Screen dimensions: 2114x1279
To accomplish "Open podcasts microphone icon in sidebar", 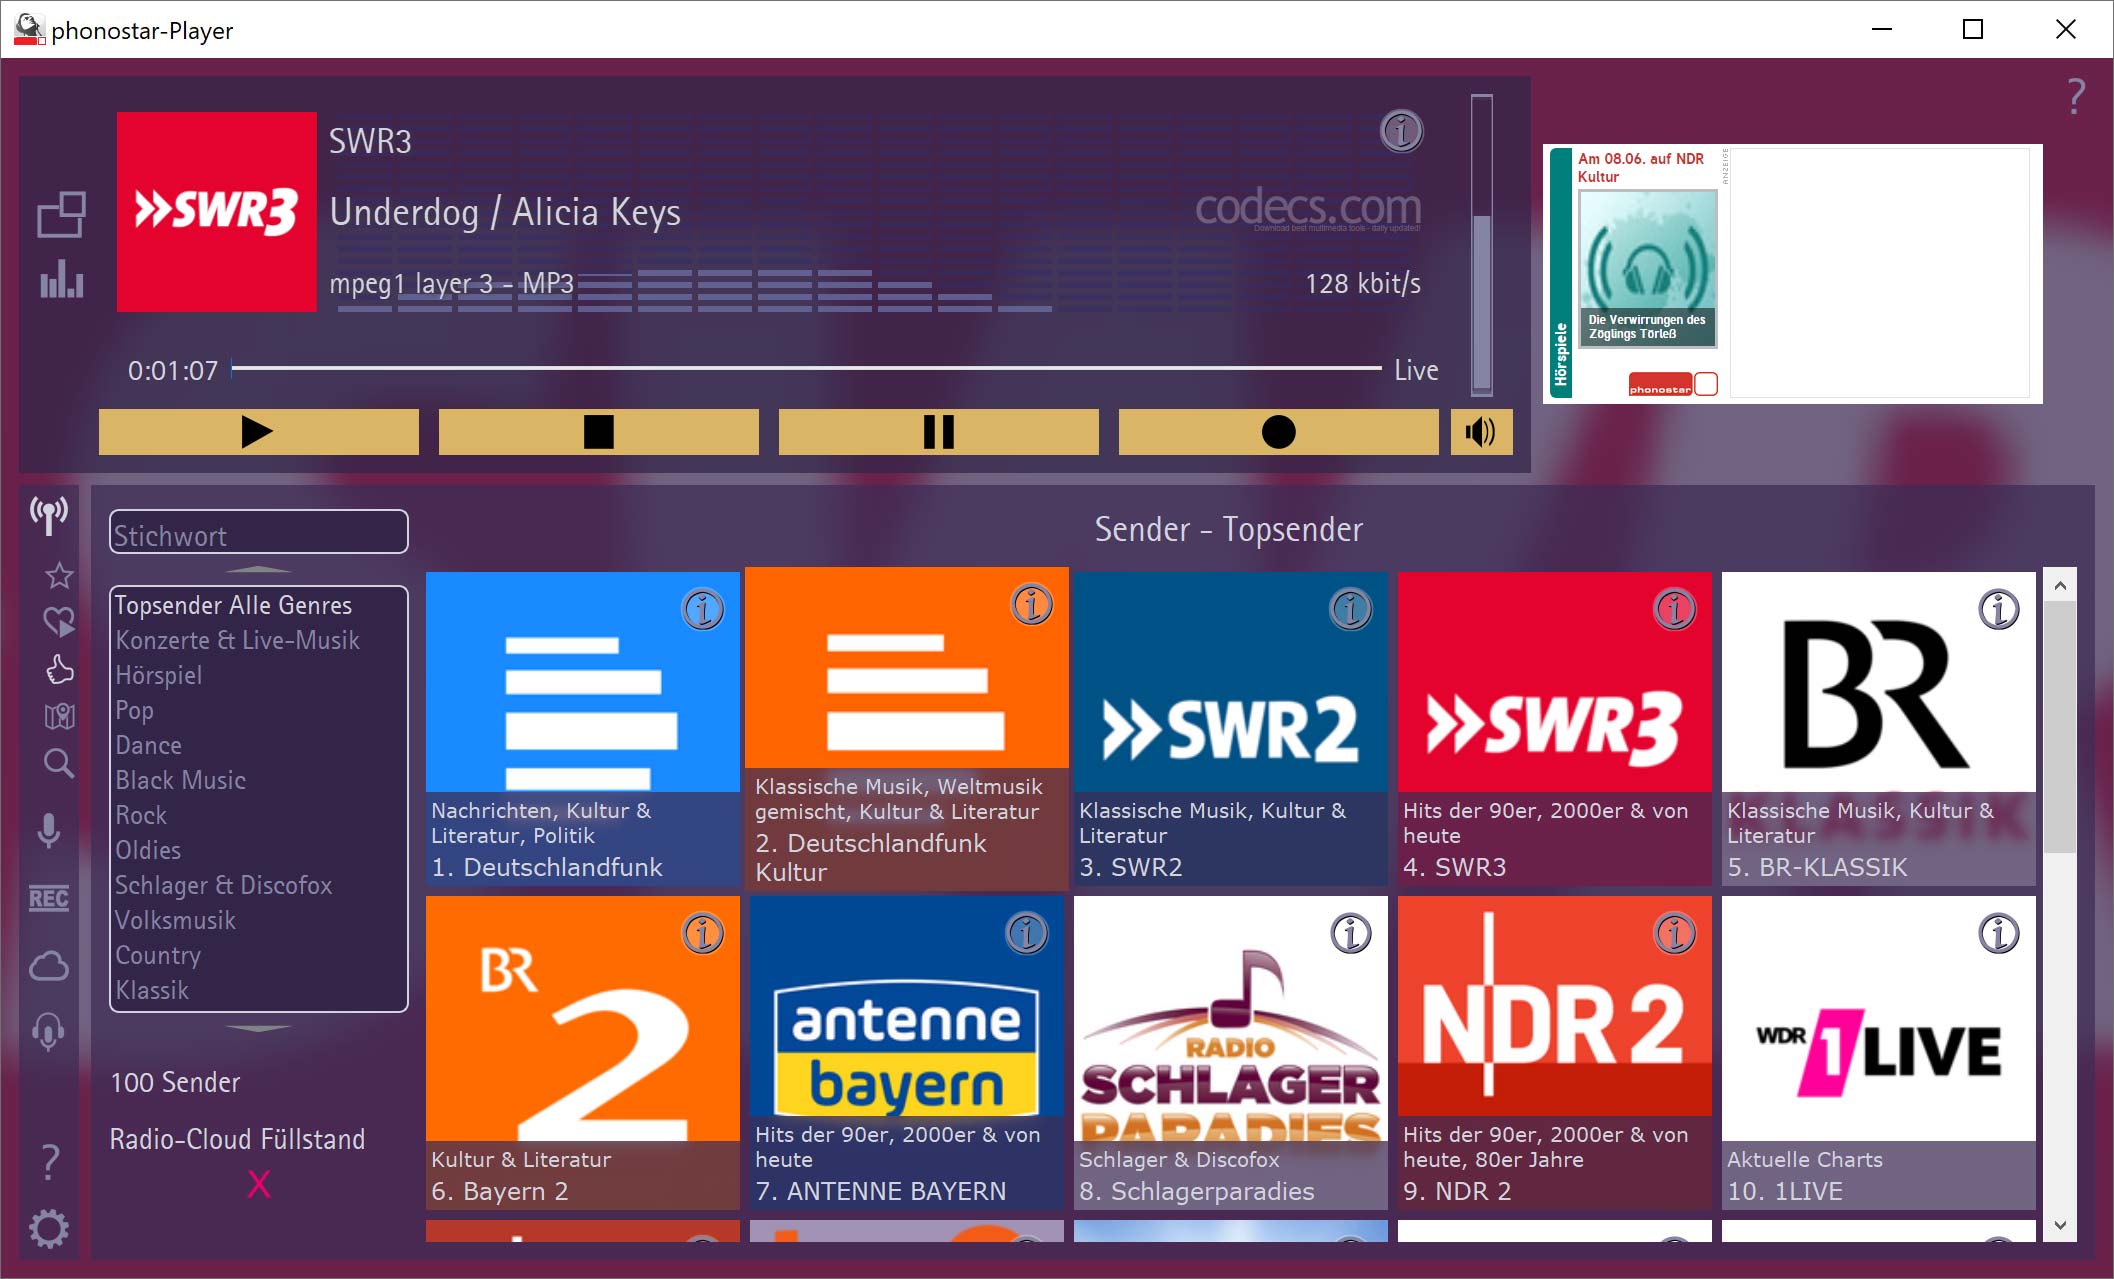I will pyautogui.click(x=49, y=830).
